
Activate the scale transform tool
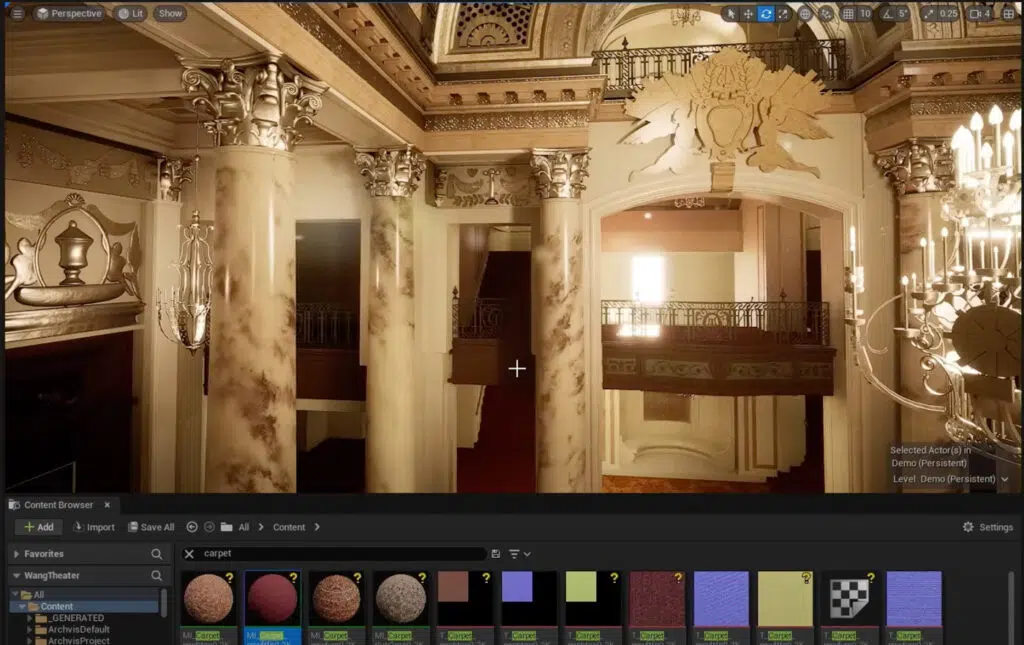tap(783, 14)
